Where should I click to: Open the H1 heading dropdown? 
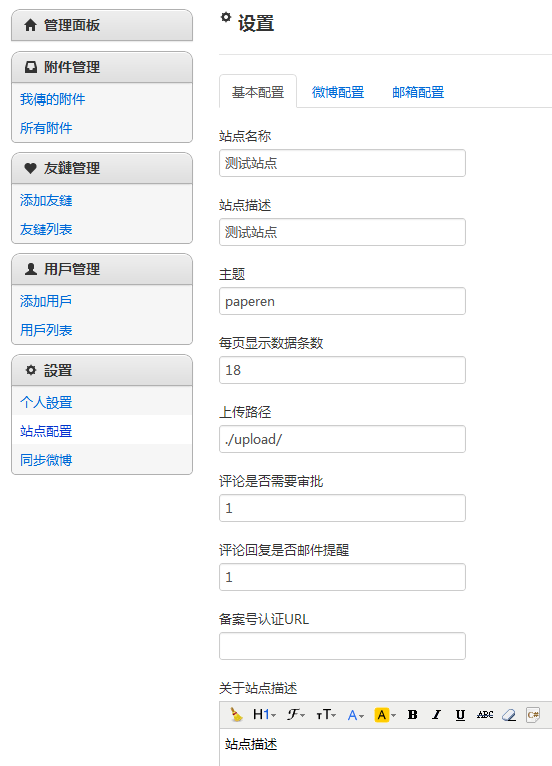click(x=264, y=715)
